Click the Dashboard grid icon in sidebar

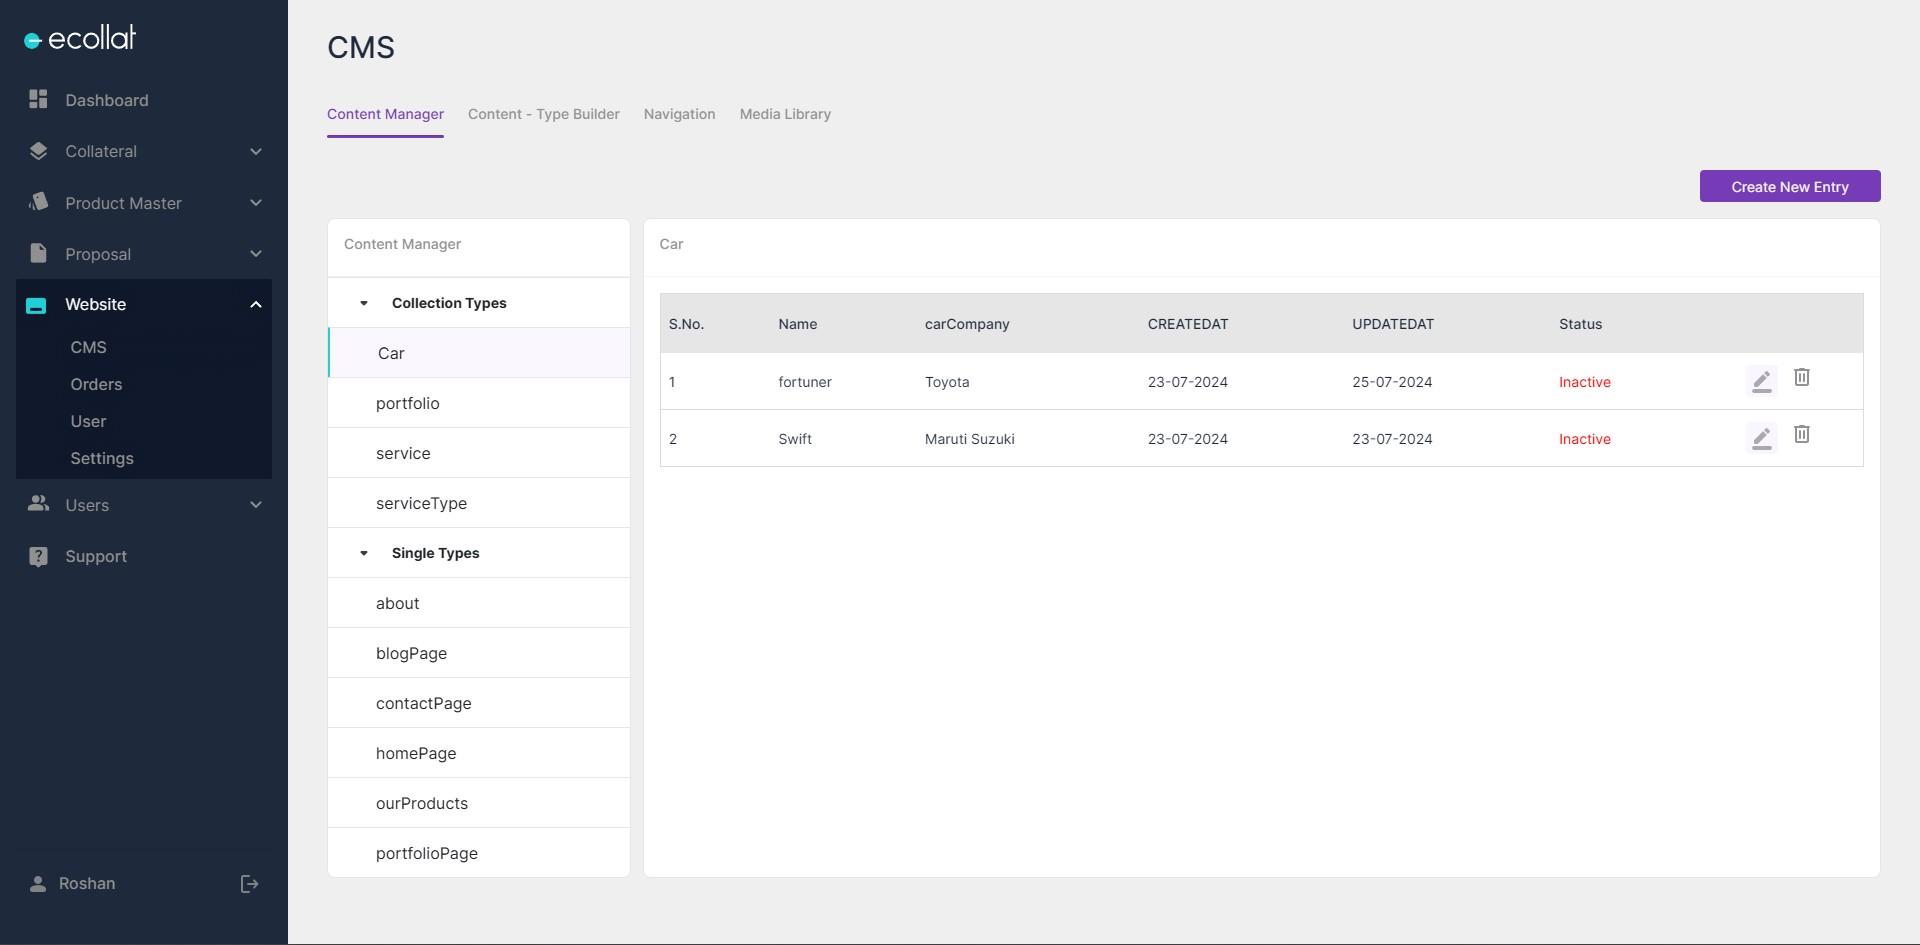point(38,99)
